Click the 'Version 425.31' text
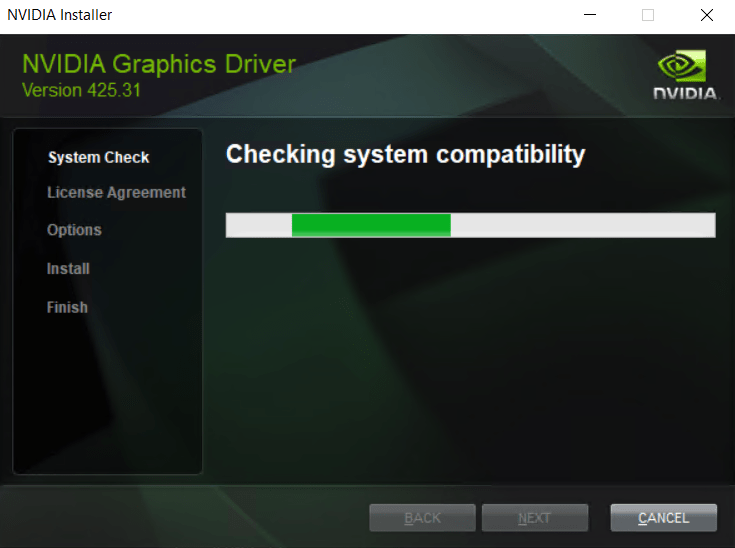 81,90
